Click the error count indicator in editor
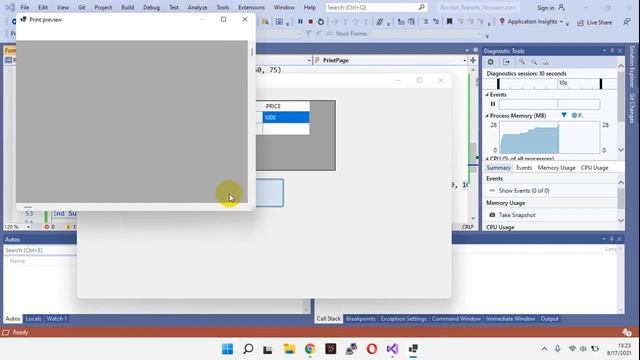Viewport: 640px width, 360px height. [49, 227]
